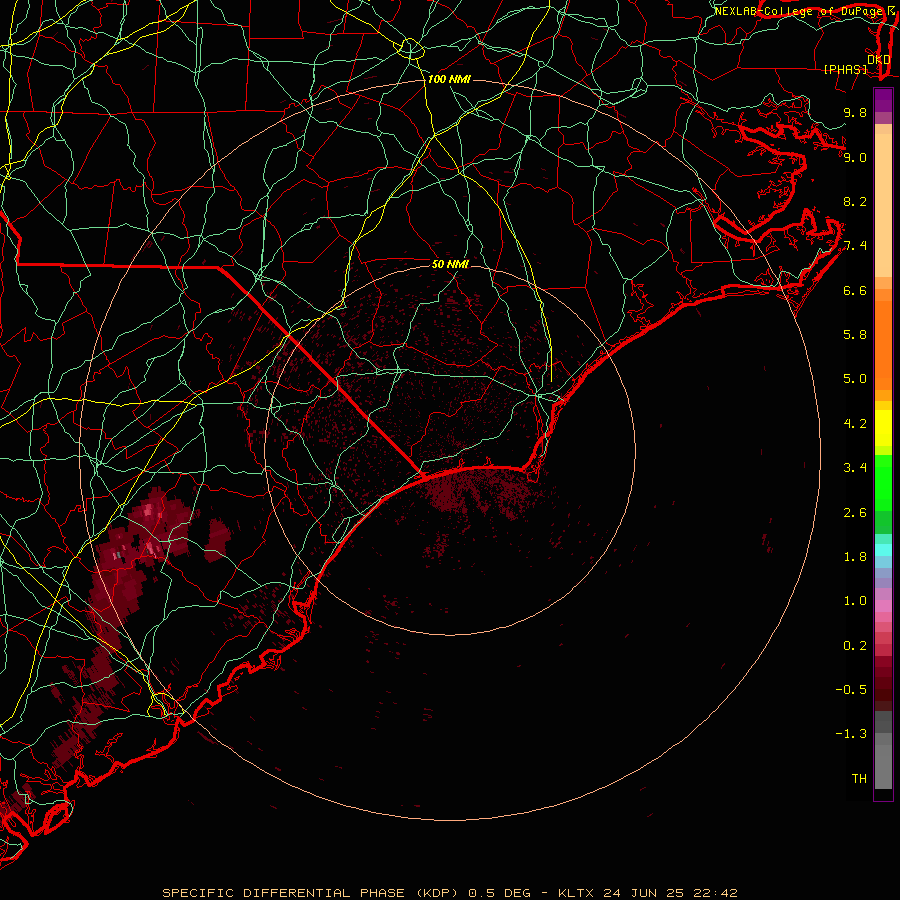The height and width of the screenshot is (900, 900).
Task: Click the purple swatch atop the color bar
Action: [x=883, y=100]
